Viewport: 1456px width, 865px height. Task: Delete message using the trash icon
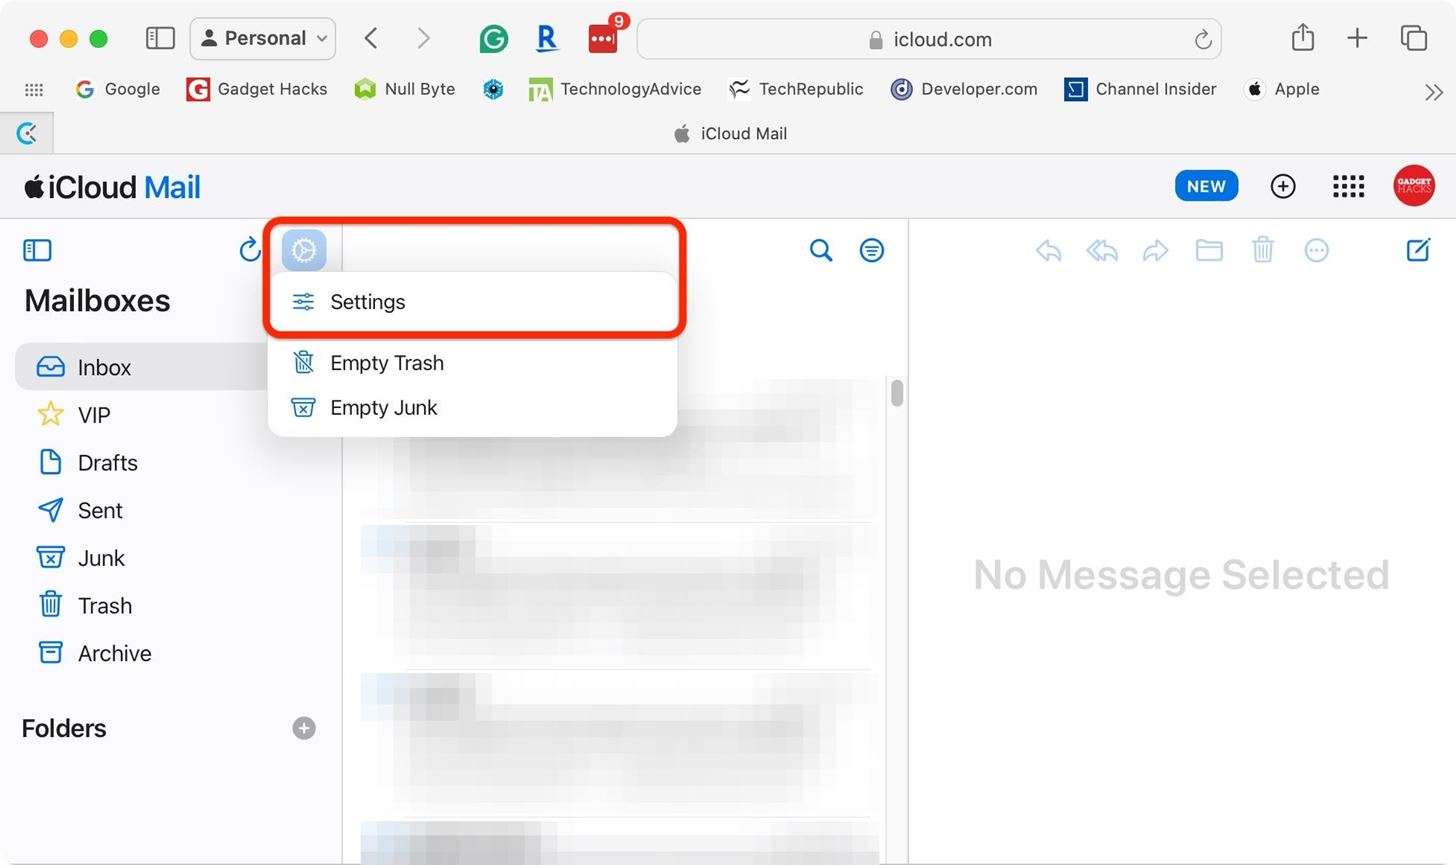[x=1262, y=250]
